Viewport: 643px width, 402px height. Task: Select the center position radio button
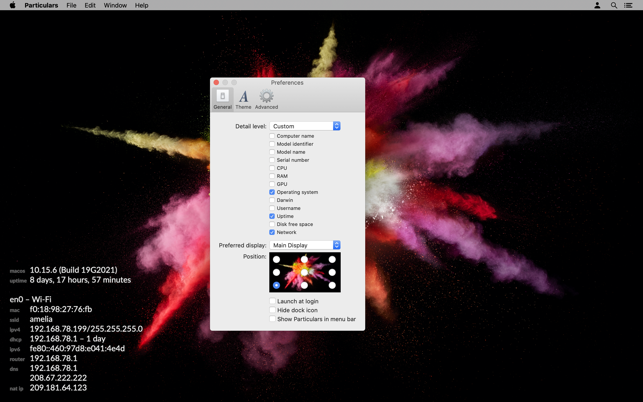point(304,272)
